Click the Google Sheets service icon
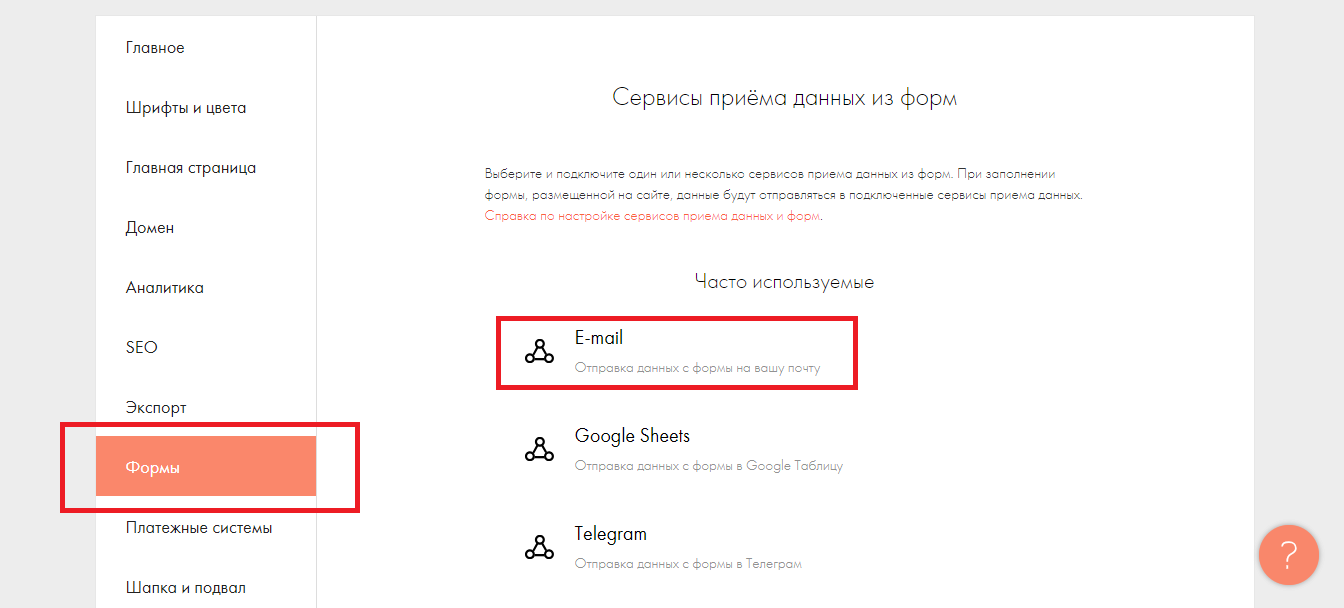Viewport: 1344px width, 608px height. pyautogui.click(x=539, y=450)
